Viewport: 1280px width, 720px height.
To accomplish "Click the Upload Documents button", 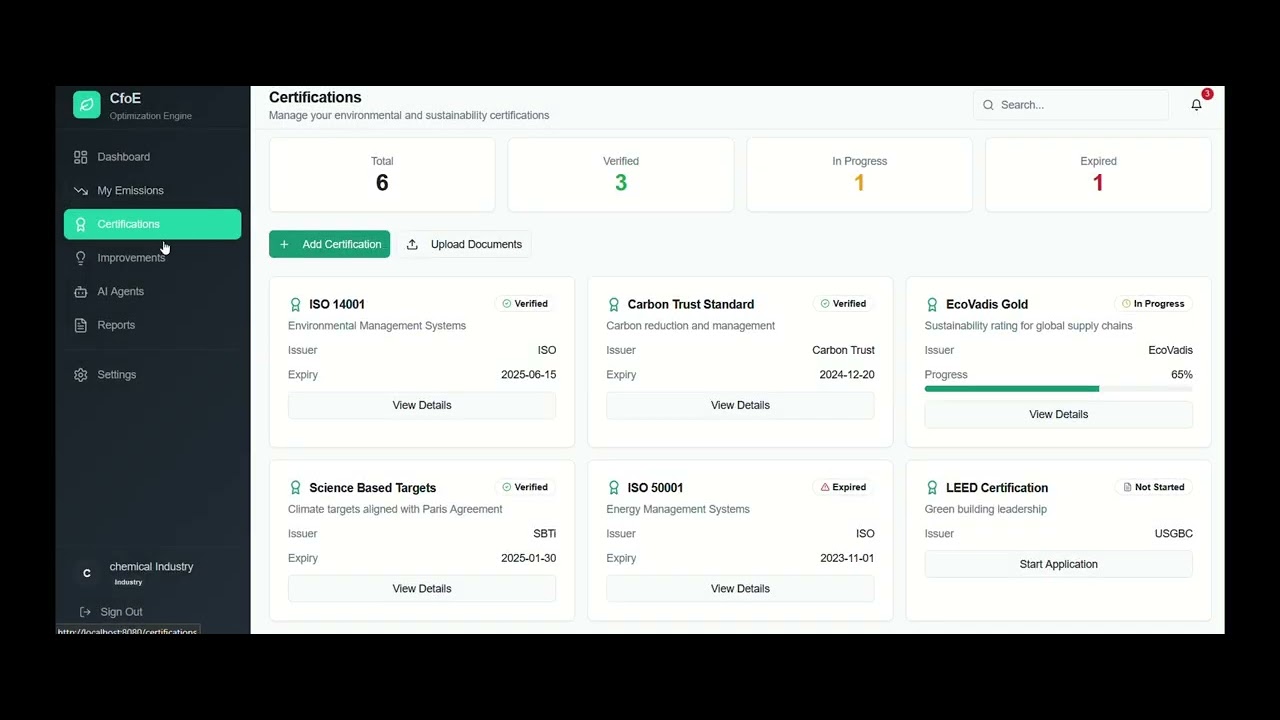I will 464,244.
